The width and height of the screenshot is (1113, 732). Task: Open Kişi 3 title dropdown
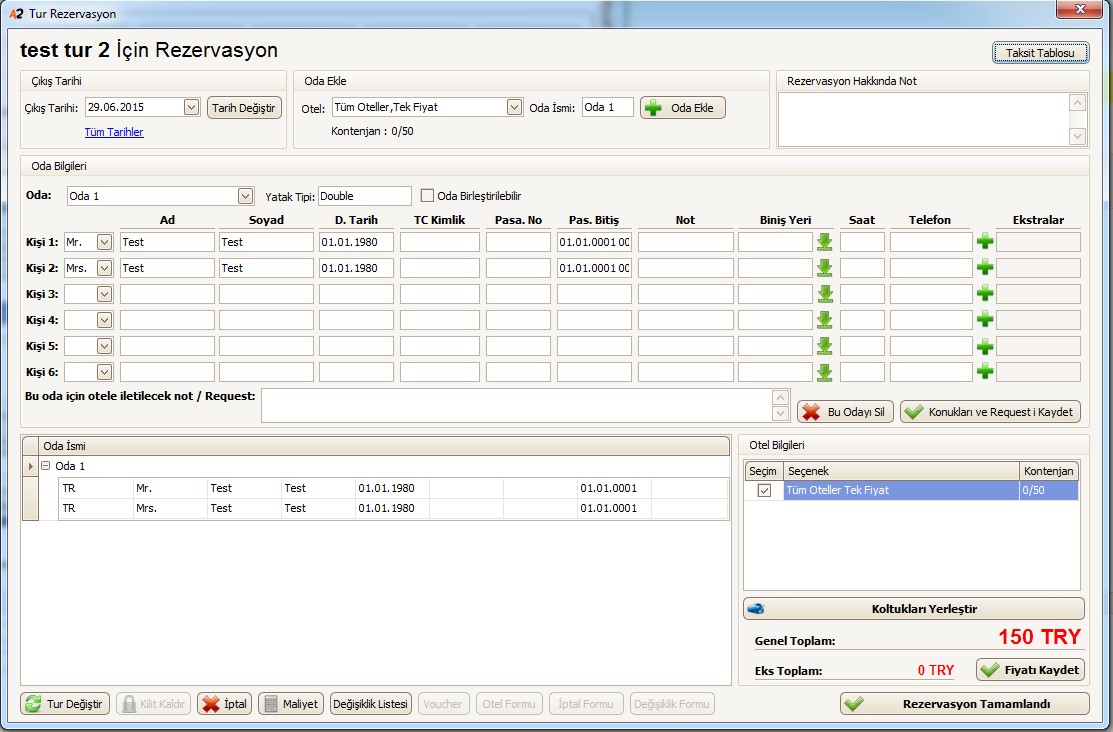point(104,294)
